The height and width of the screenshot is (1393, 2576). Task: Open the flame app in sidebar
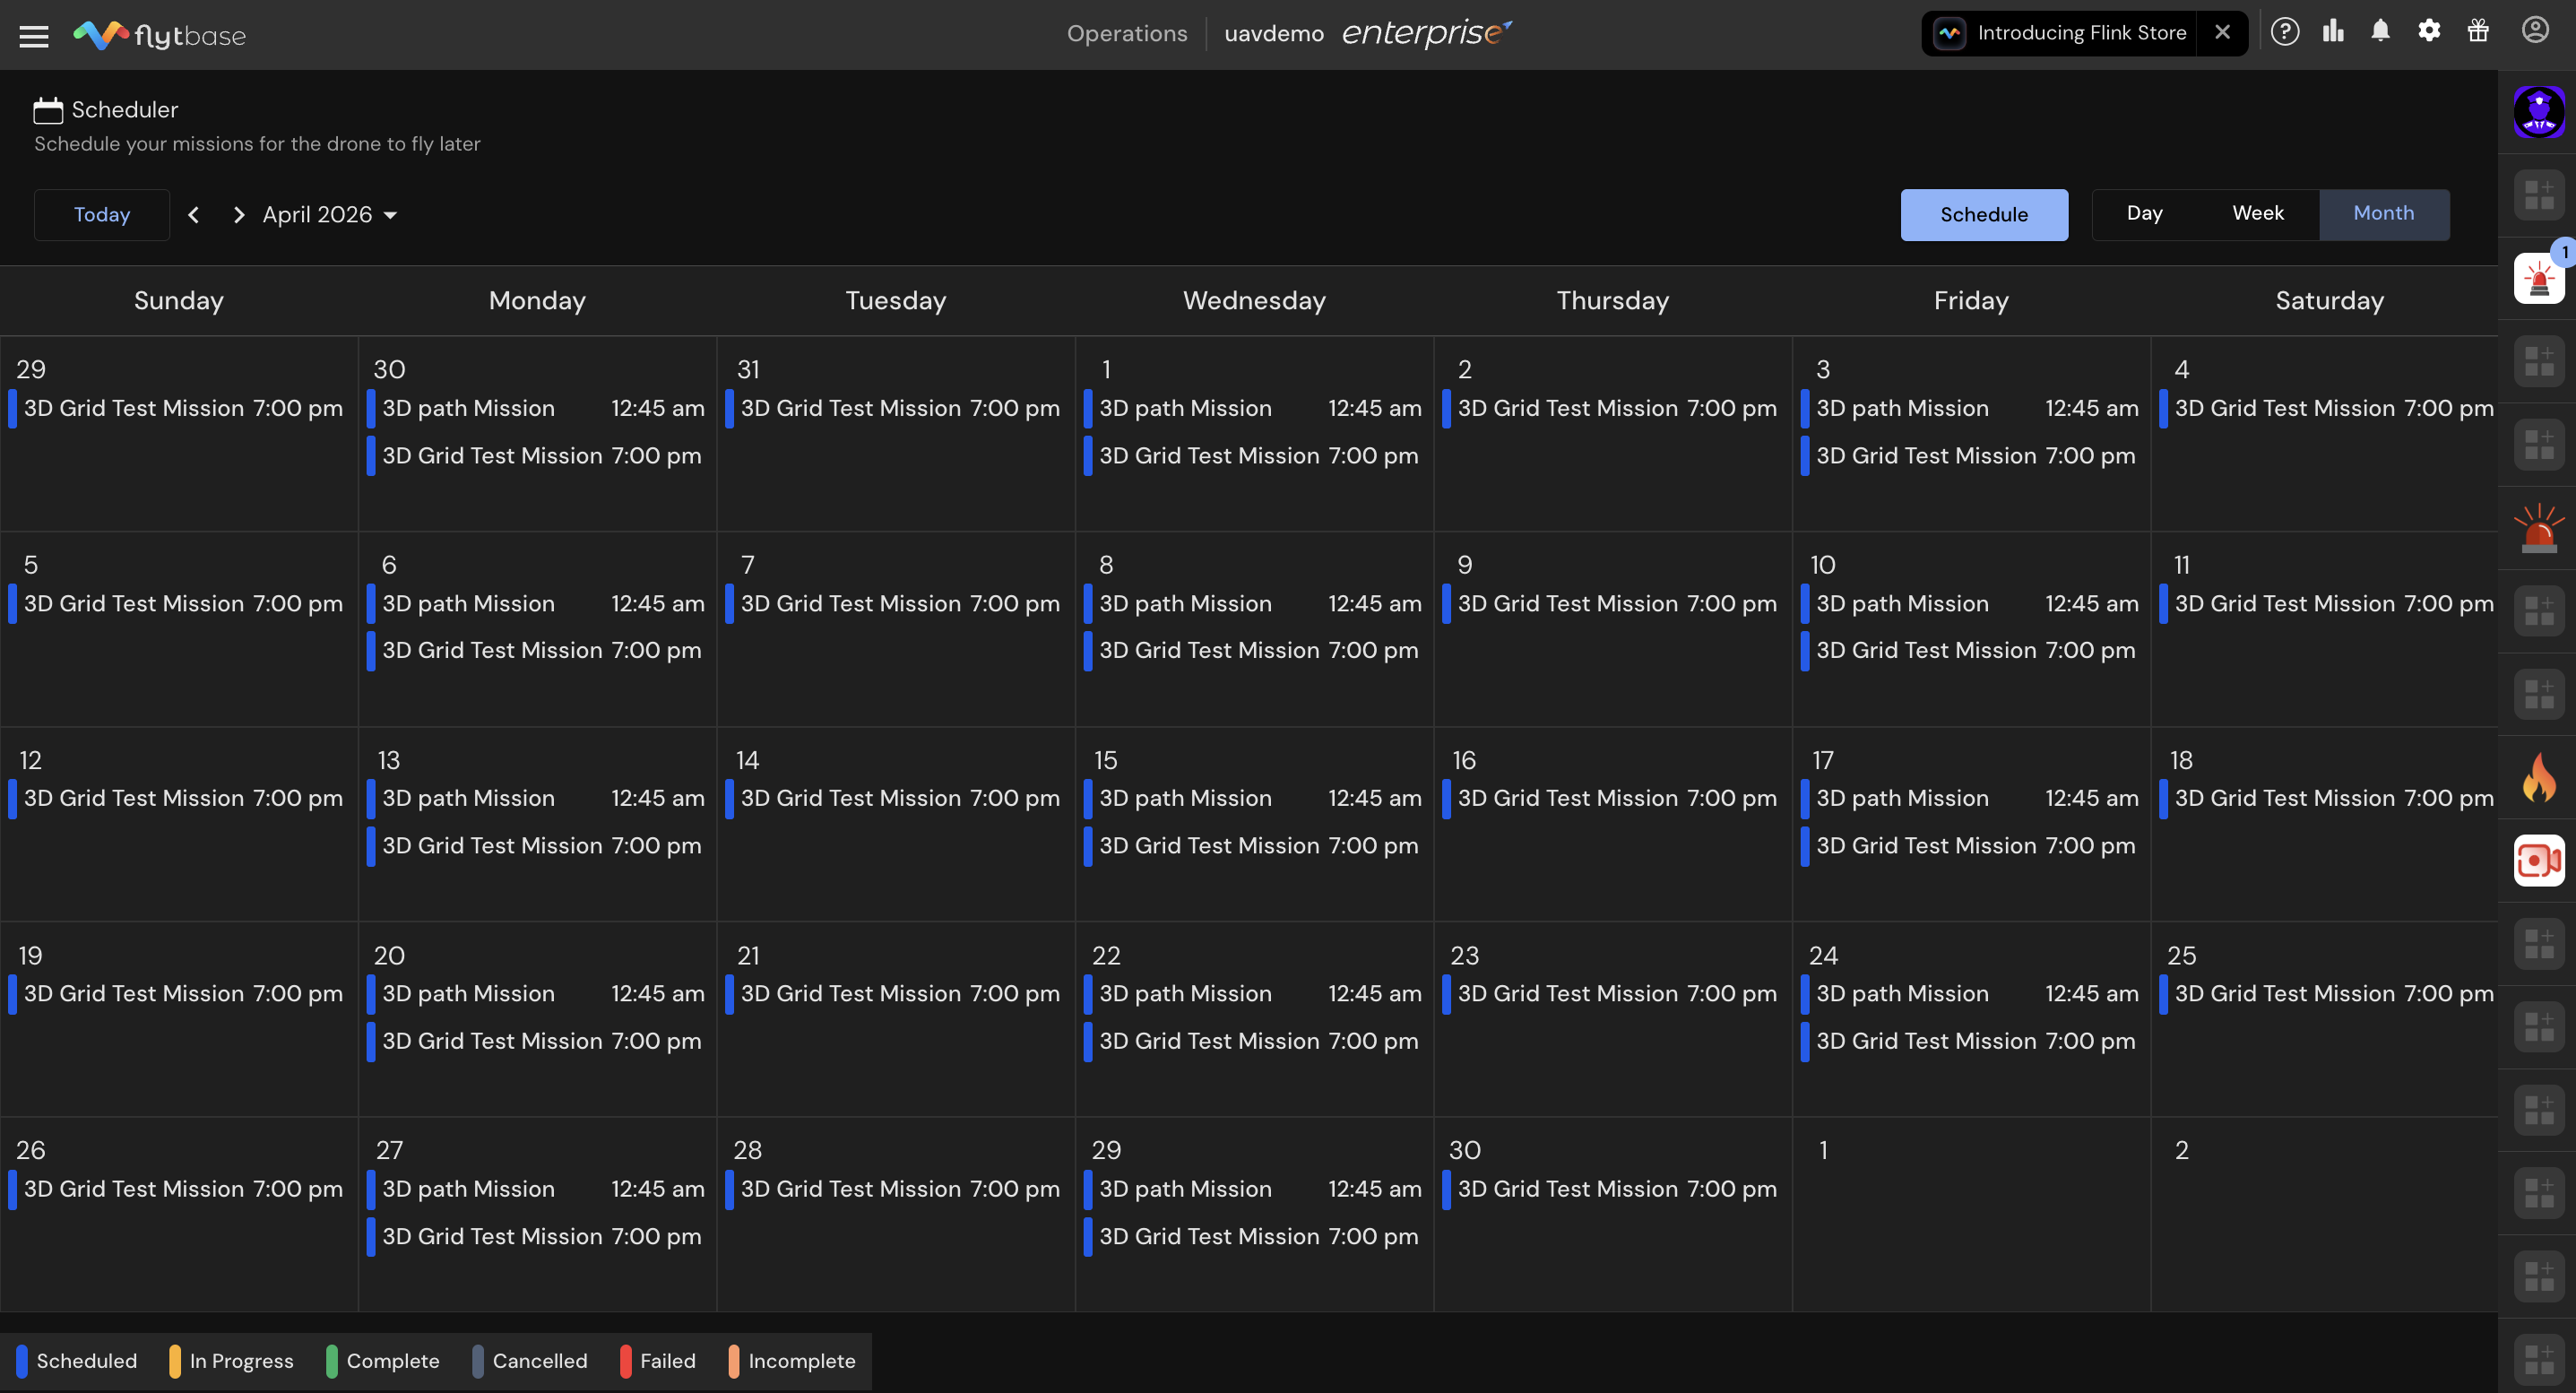2538,777
